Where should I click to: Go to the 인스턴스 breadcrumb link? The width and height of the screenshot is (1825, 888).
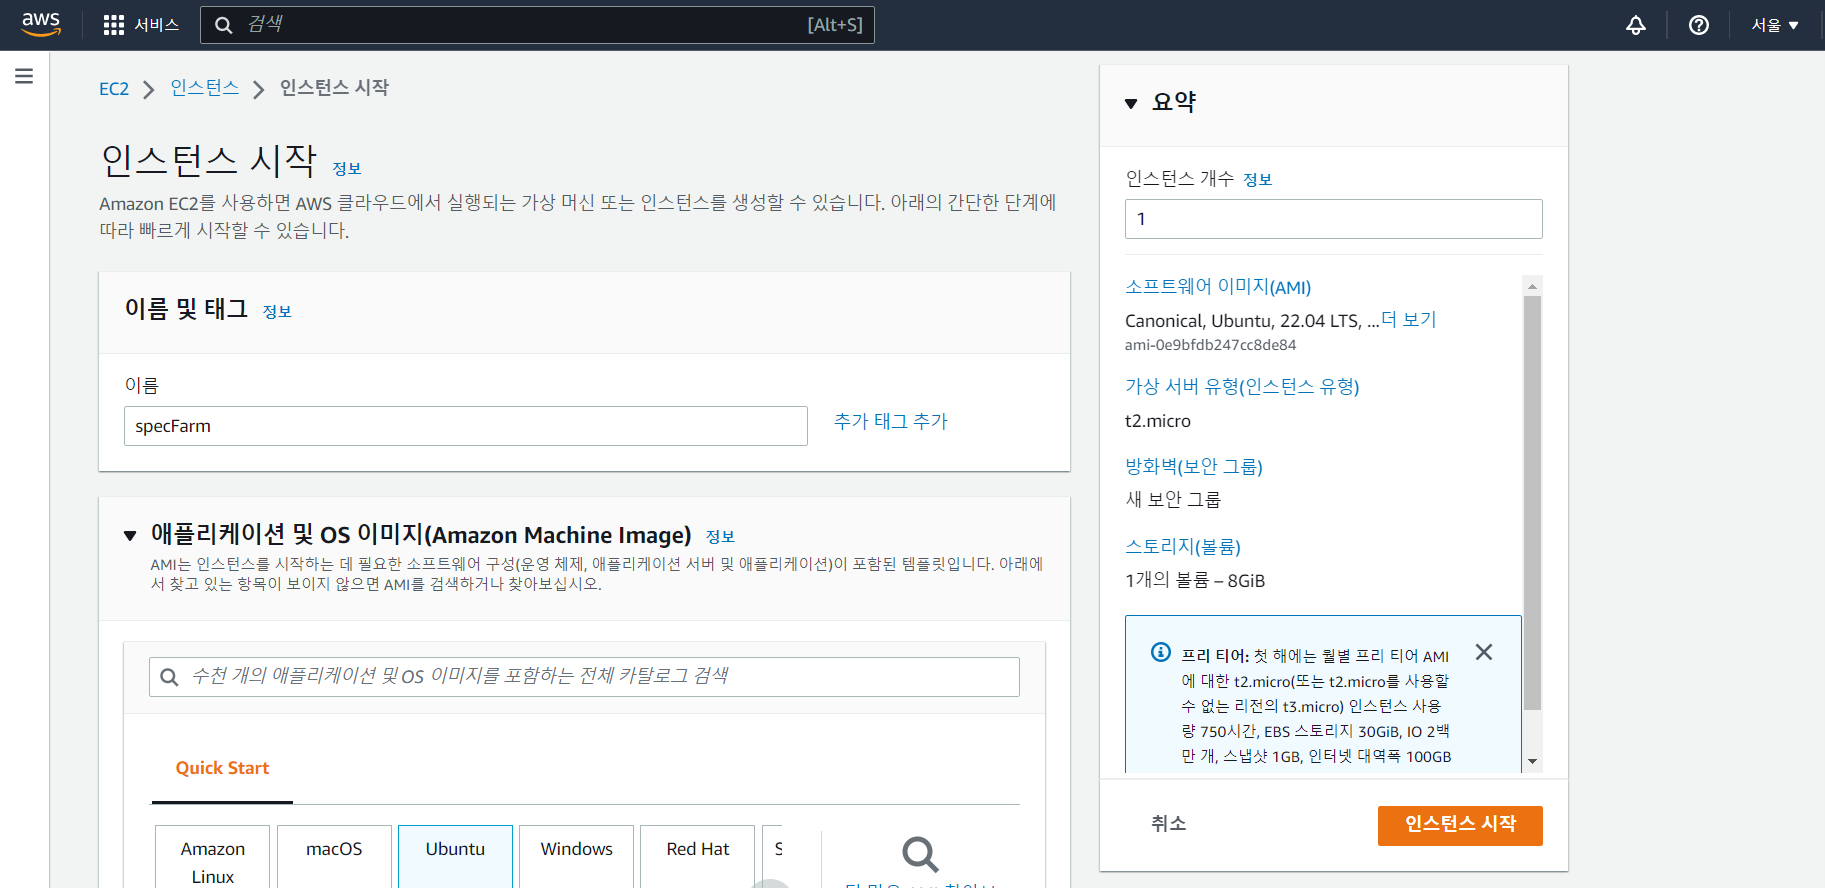pos(205,88)
